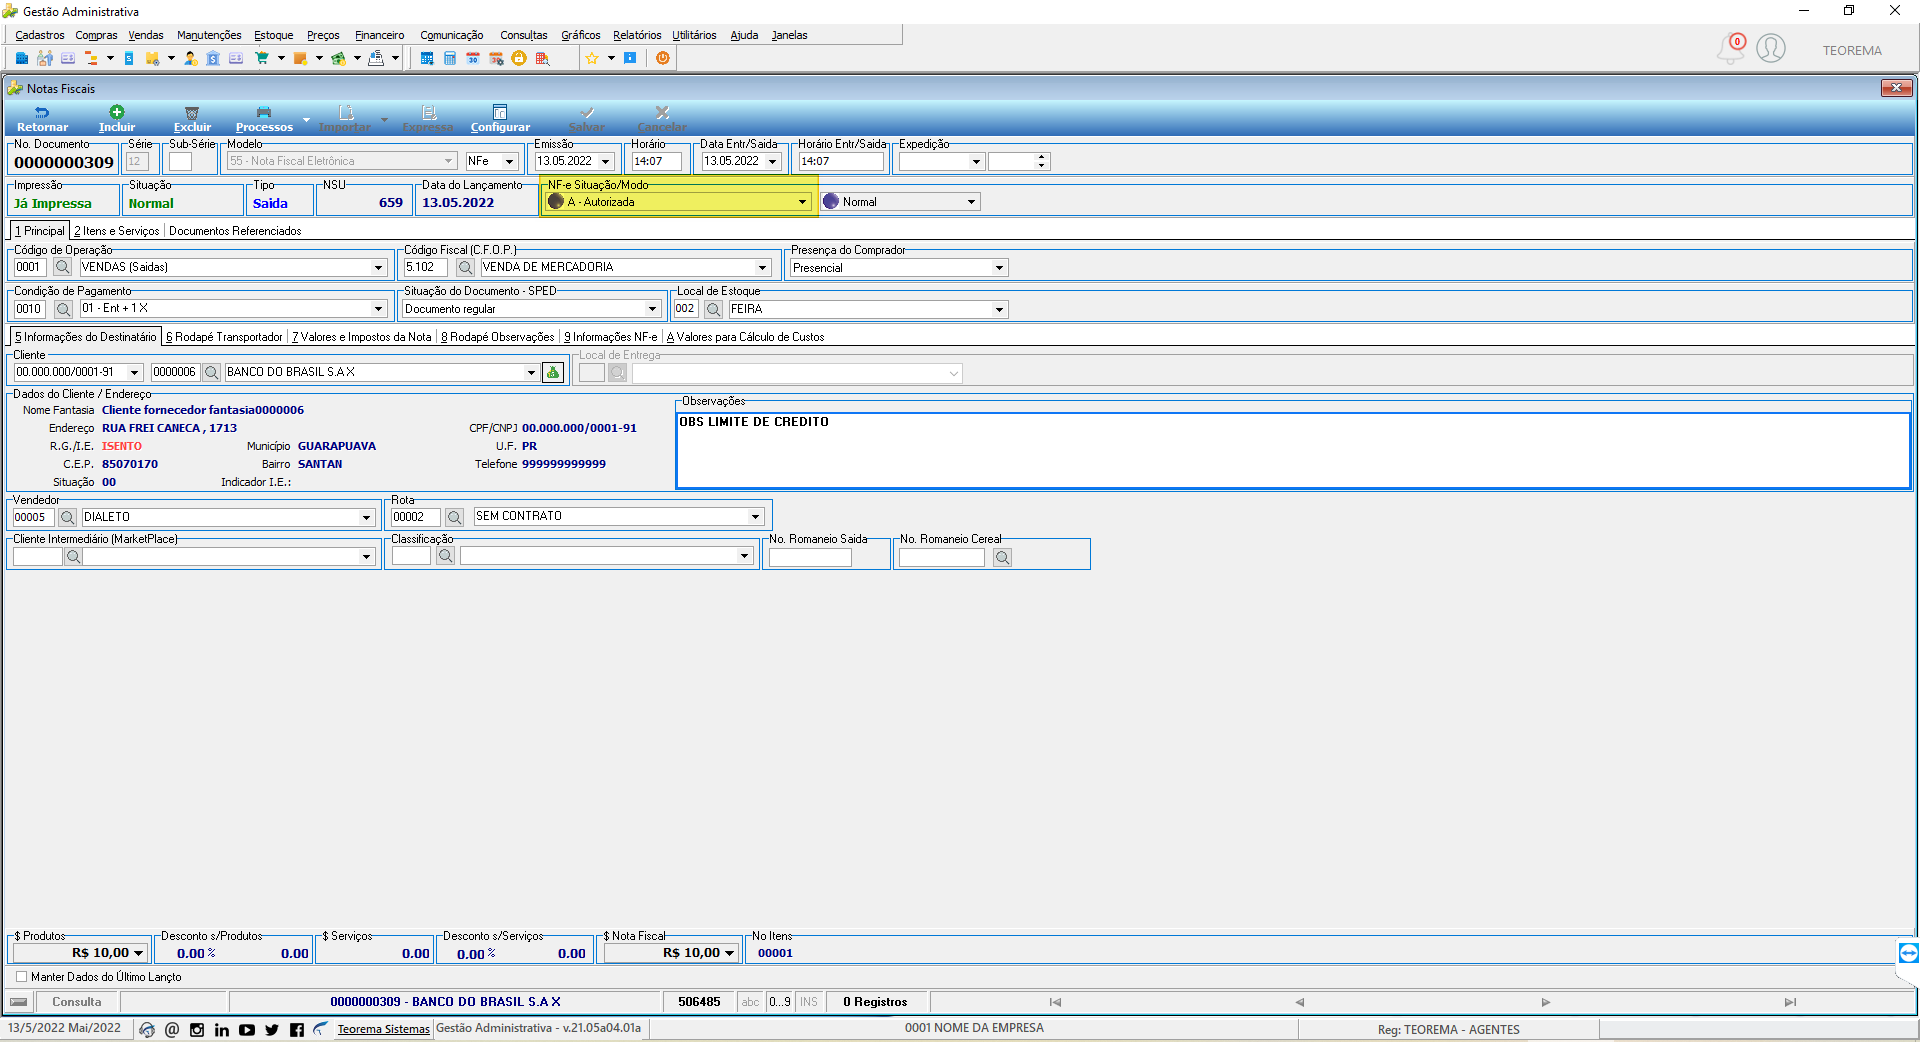Open 6 Rodapé Transportador tab

pyautogui.click(x=224, y=337)
